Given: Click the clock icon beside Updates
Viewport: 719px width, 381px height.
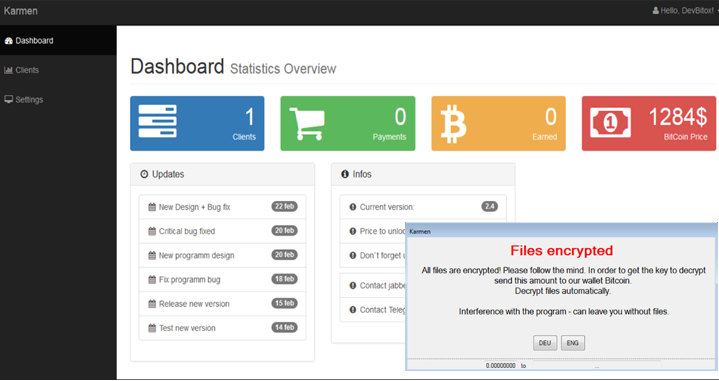Looking at the screenshot, I should click(144, 174).
